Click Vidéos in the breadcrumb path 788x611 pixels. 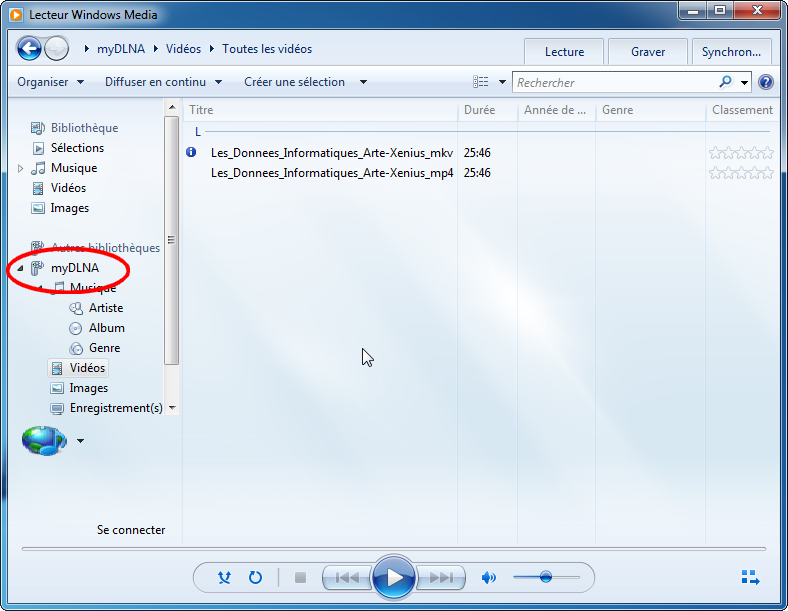(x=183, y=49)
